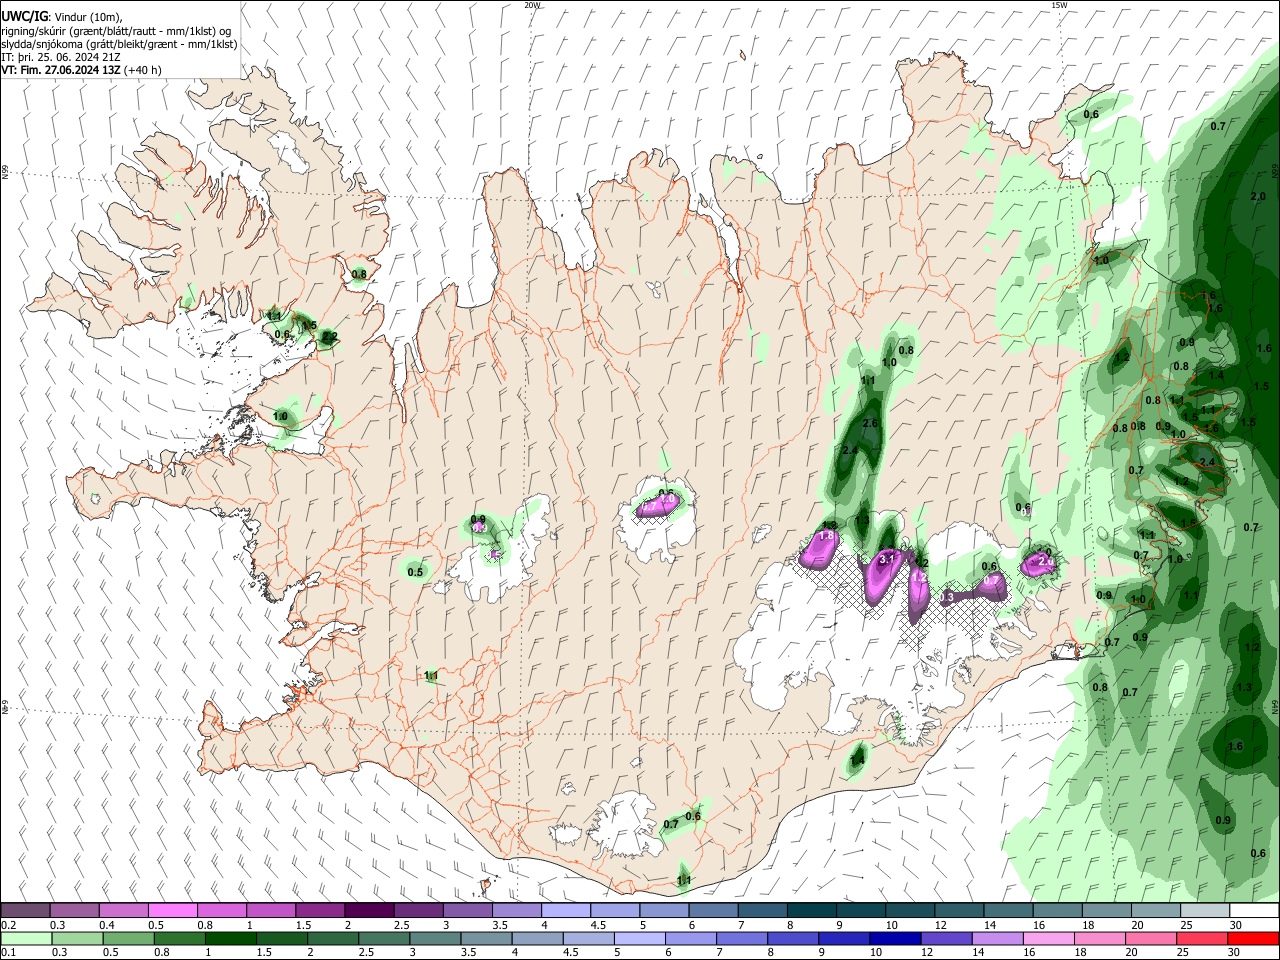This screenshot has height=960, width=1280.
Task: Click the UWC/IG Vindur (10m) title
Action: pyautogui.click(x=61, y=17)
